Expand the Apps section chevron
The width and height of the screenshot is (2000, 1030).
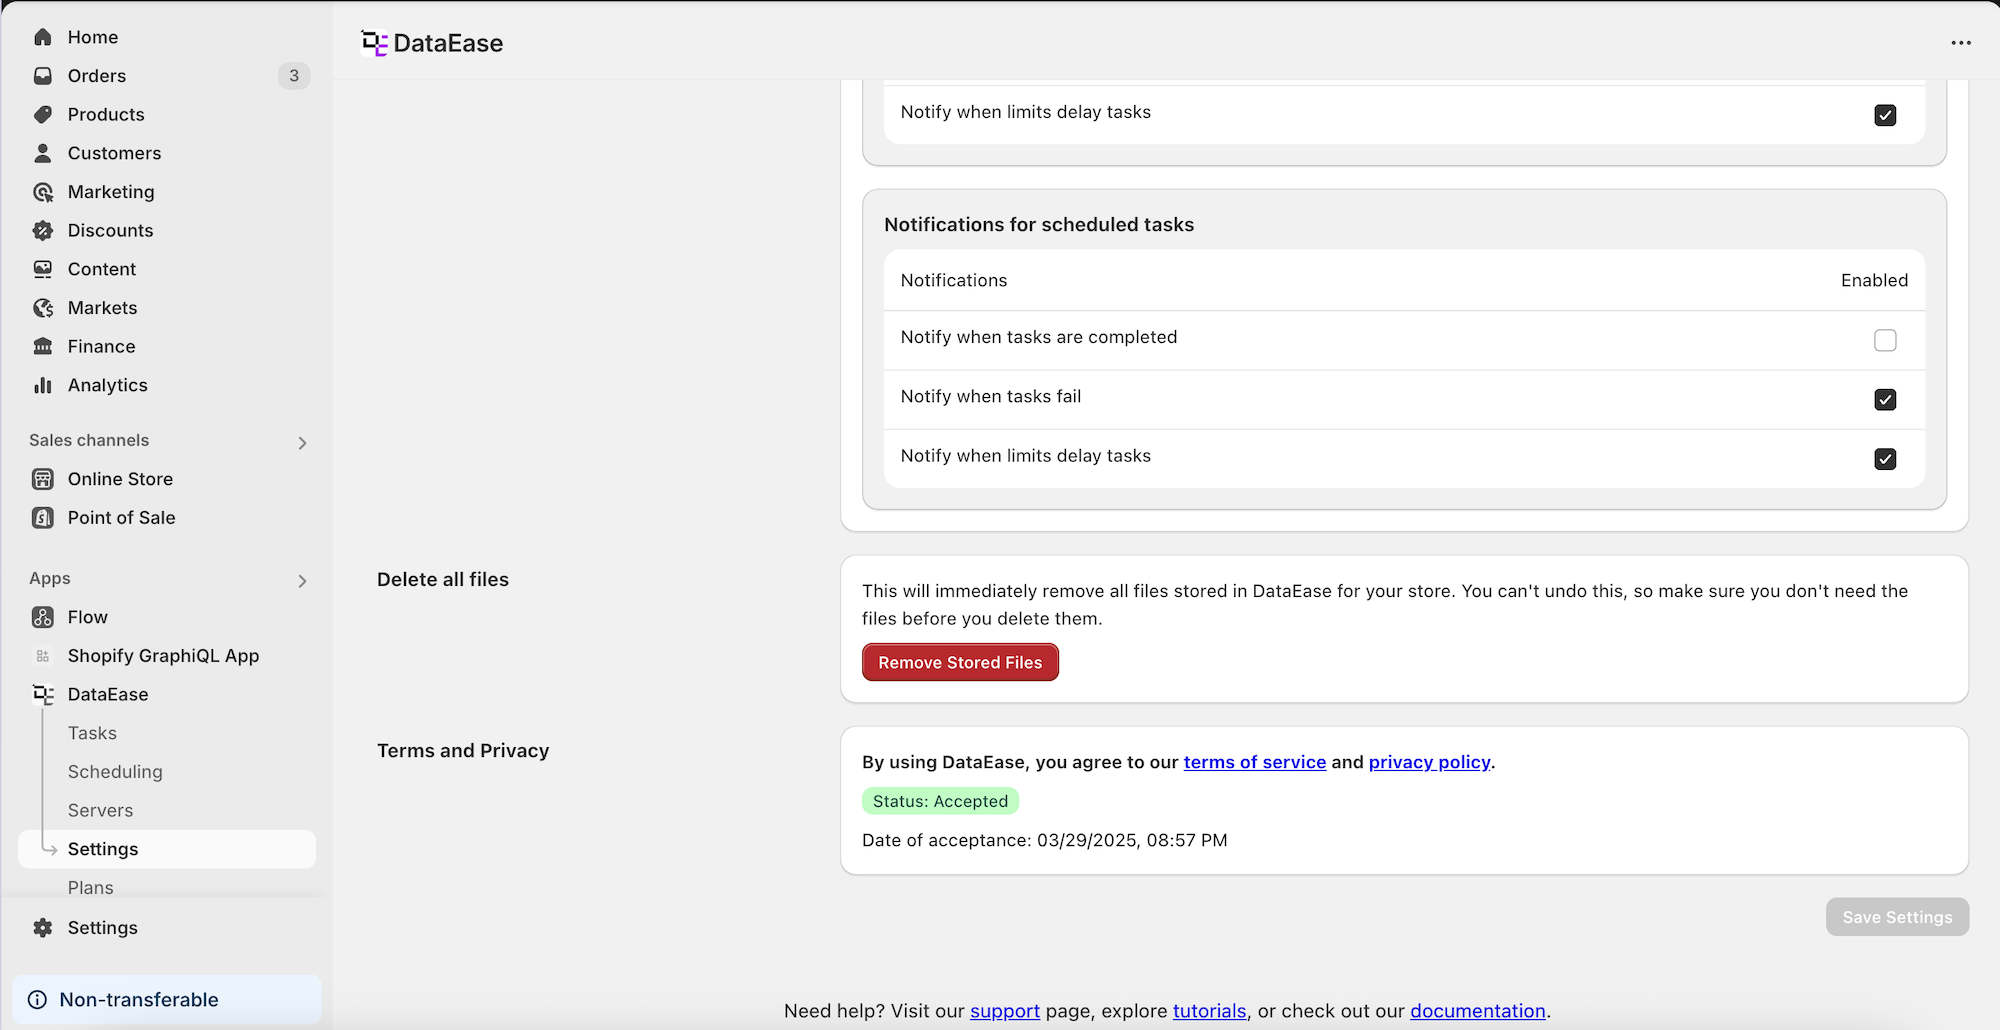(x=302, y=581)
